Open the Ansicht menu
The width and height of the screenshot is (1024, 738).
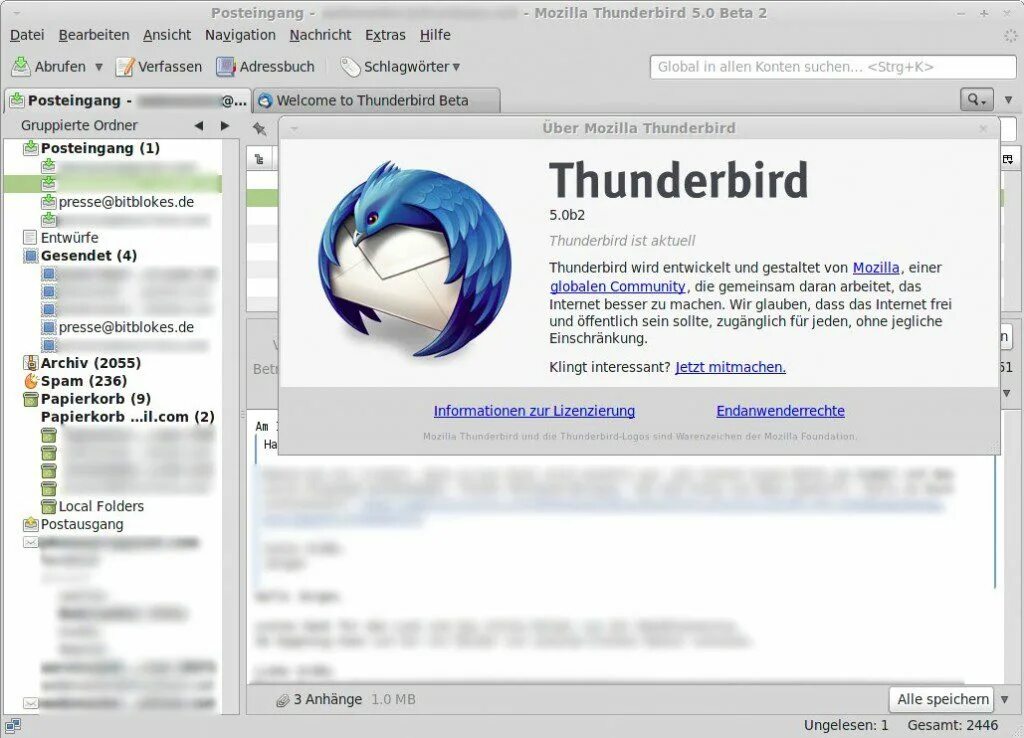[x=167, y=35]
